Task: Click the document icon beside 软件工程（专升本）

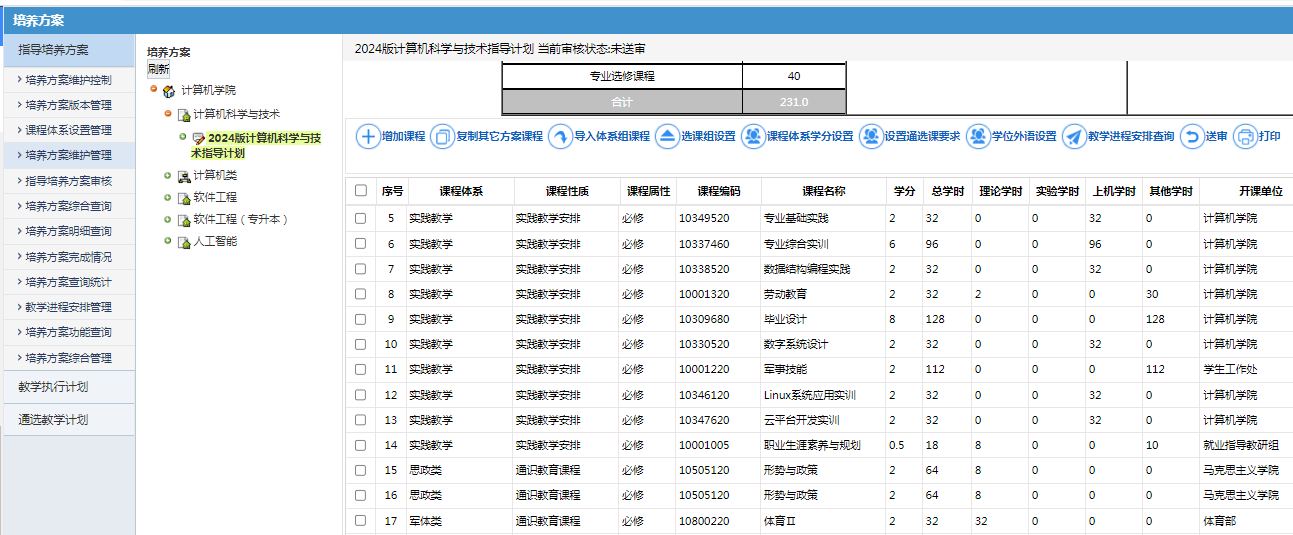Action: 184,220
